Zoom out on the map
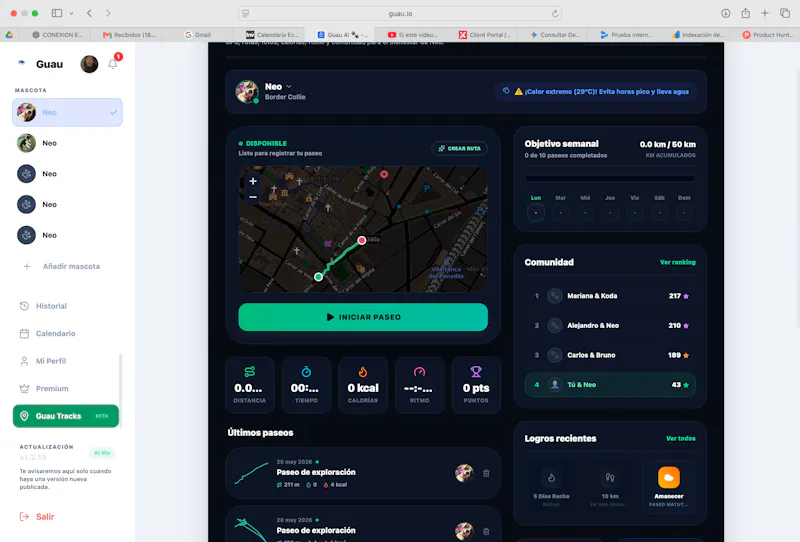 tap(253, 196)
